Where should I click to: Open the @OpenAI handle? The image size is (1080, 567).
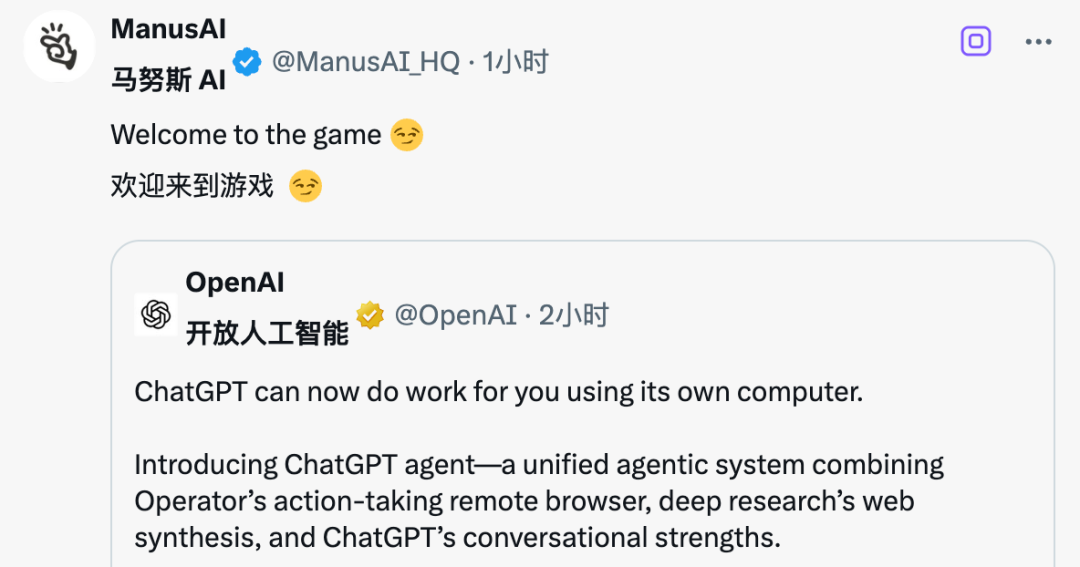point(455,316)
